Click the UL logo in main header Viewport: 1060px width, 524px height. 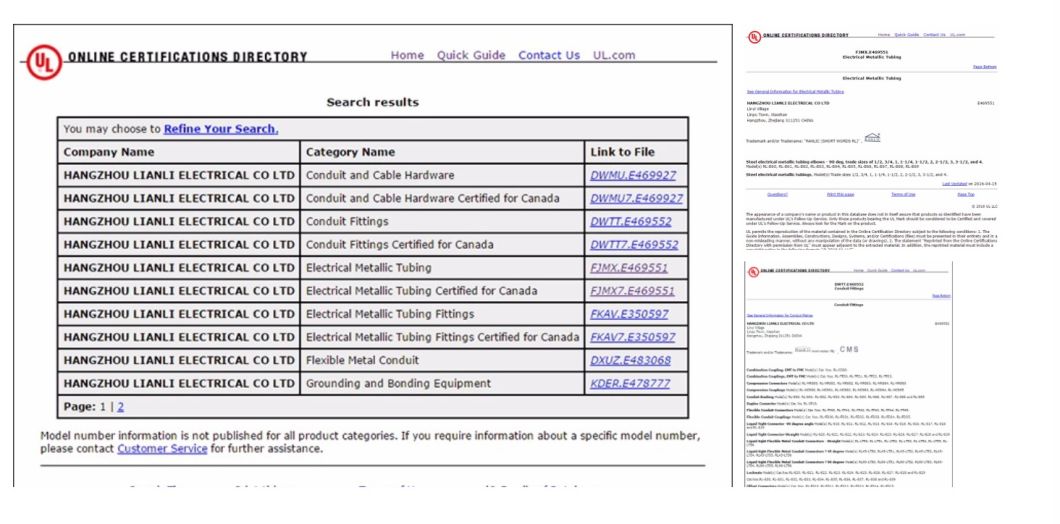[43, 60]
